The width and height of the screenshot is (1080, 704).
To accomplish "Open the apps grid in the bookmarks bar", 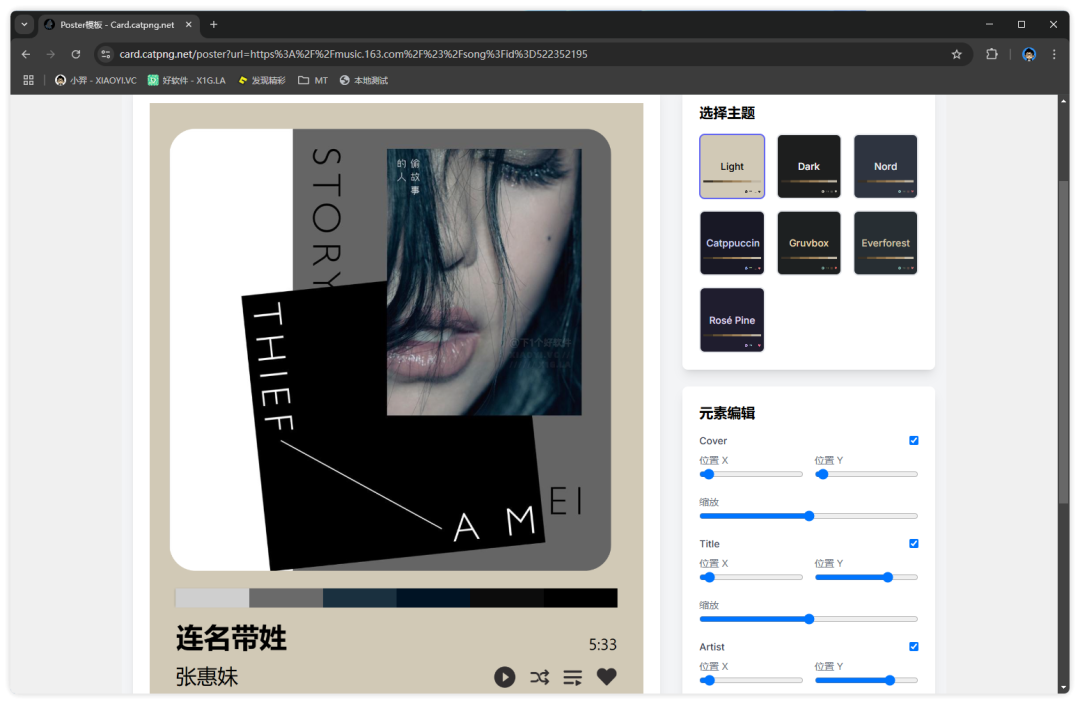I will tap(28, 80).
